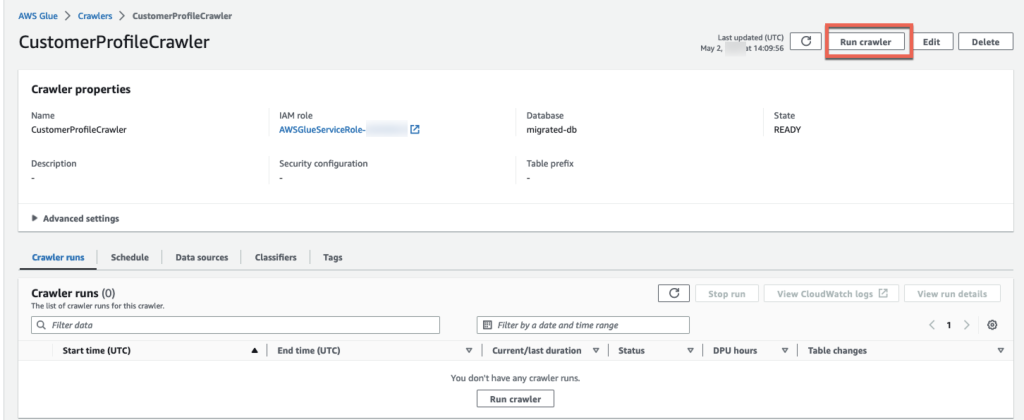Image resolution: width=1024 pixels, height=420 pixels.
Task: Click the Edit button
Action: (x=931, y=41)
